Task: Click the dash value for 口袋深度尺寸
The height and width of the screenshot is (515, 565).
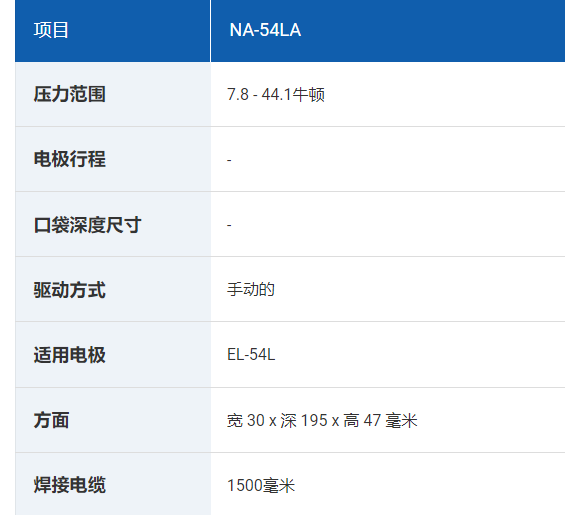Action: point(229,225)
